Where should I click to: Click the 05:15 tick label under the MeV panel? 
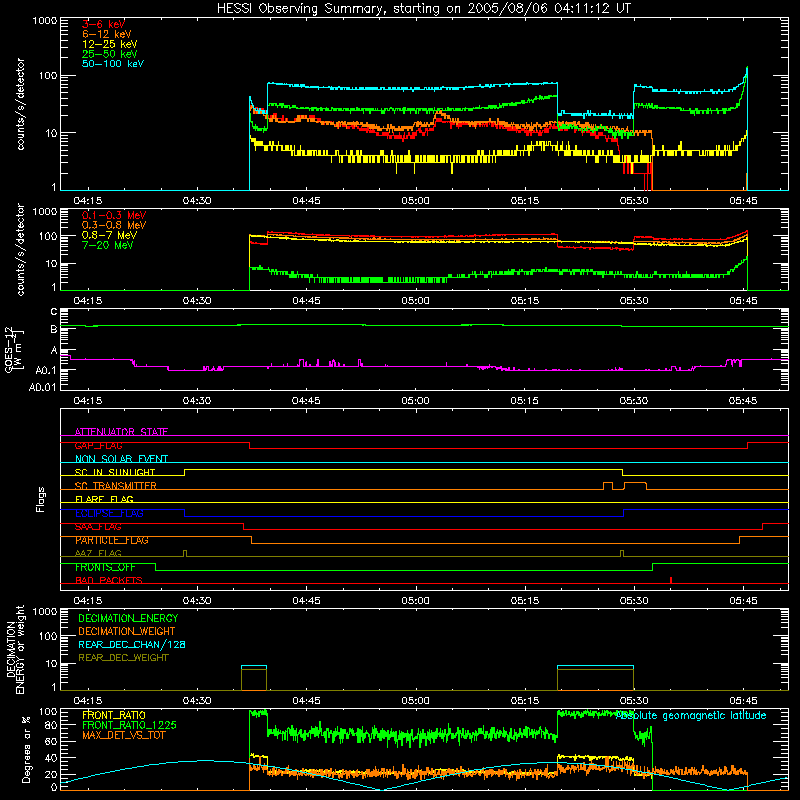tap(524, 301)
